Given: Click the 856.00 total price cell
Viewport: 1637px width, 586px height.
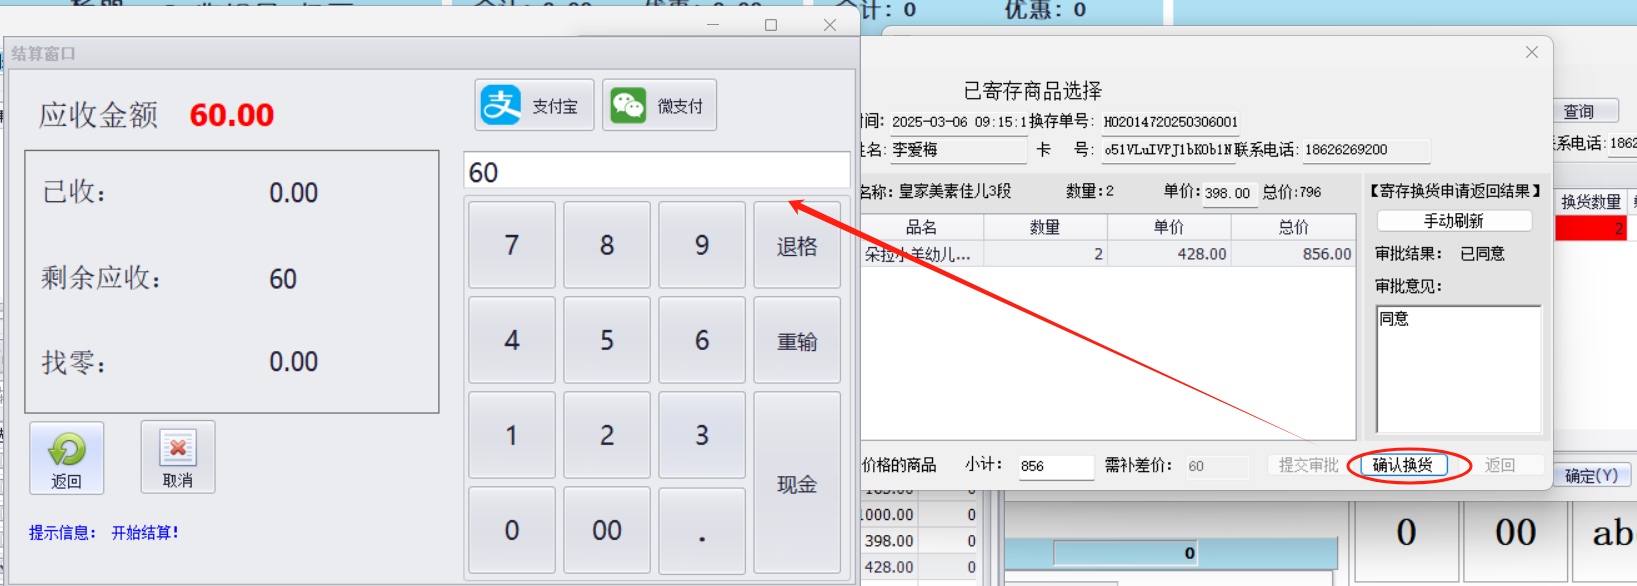Looking at the screenshot, I should click(1293, 254).
